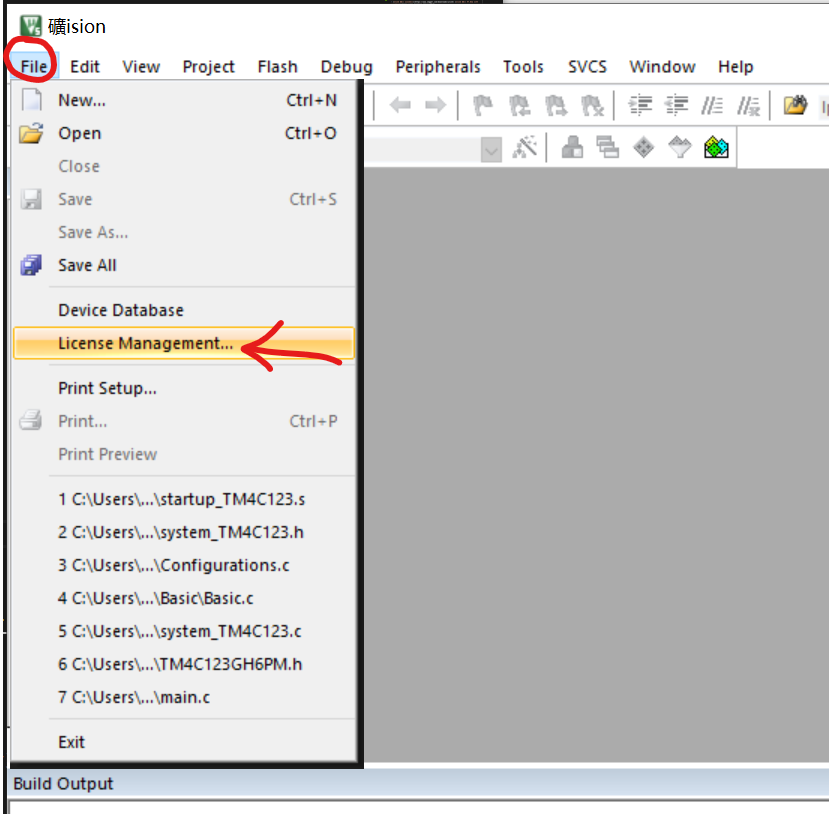Open recent file main.c
The image size is (829, 814).
pos(134,697)
